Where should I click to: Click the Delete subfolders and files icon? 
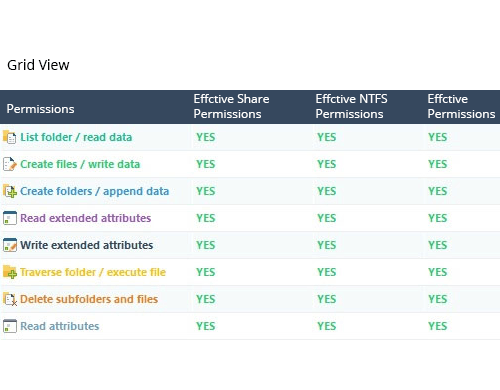pos(10,299)
